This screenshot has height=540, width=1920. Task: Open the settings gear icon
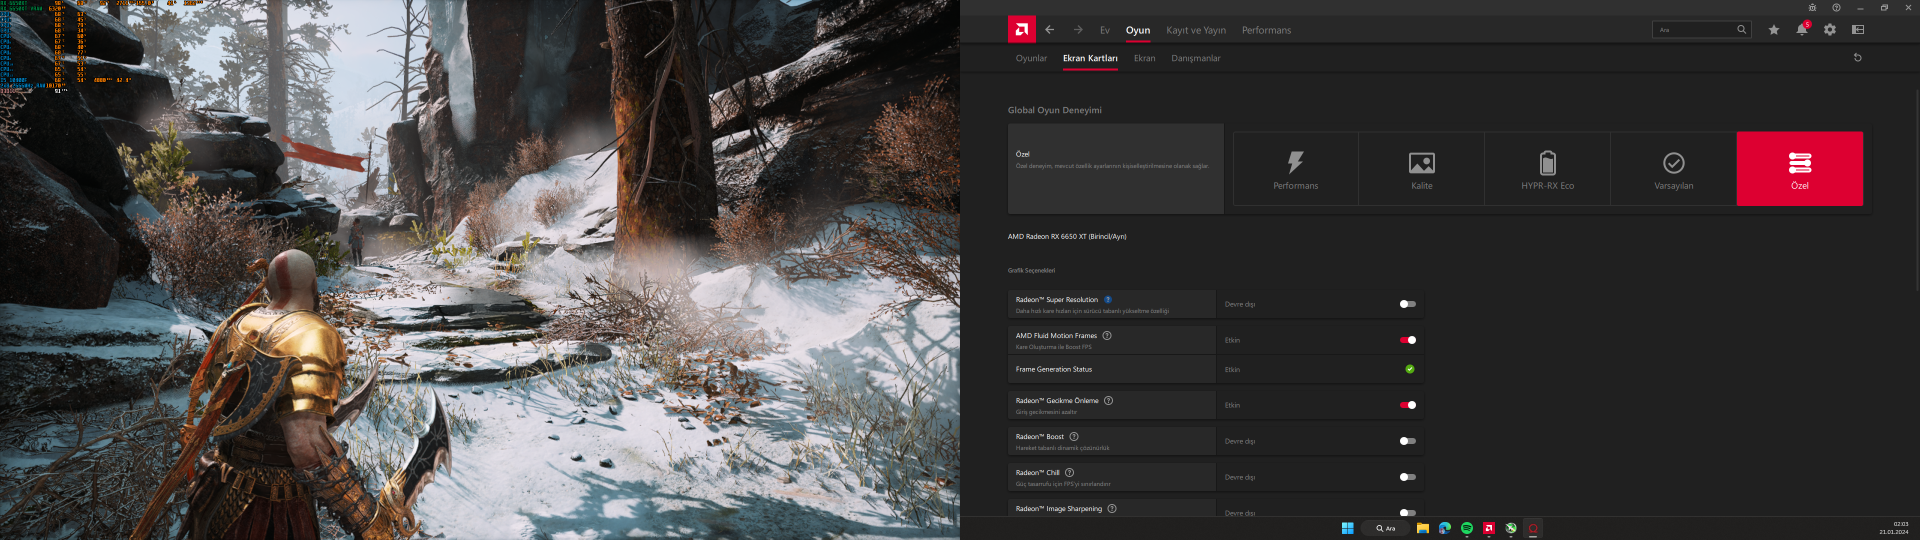tap(1829, 30)
